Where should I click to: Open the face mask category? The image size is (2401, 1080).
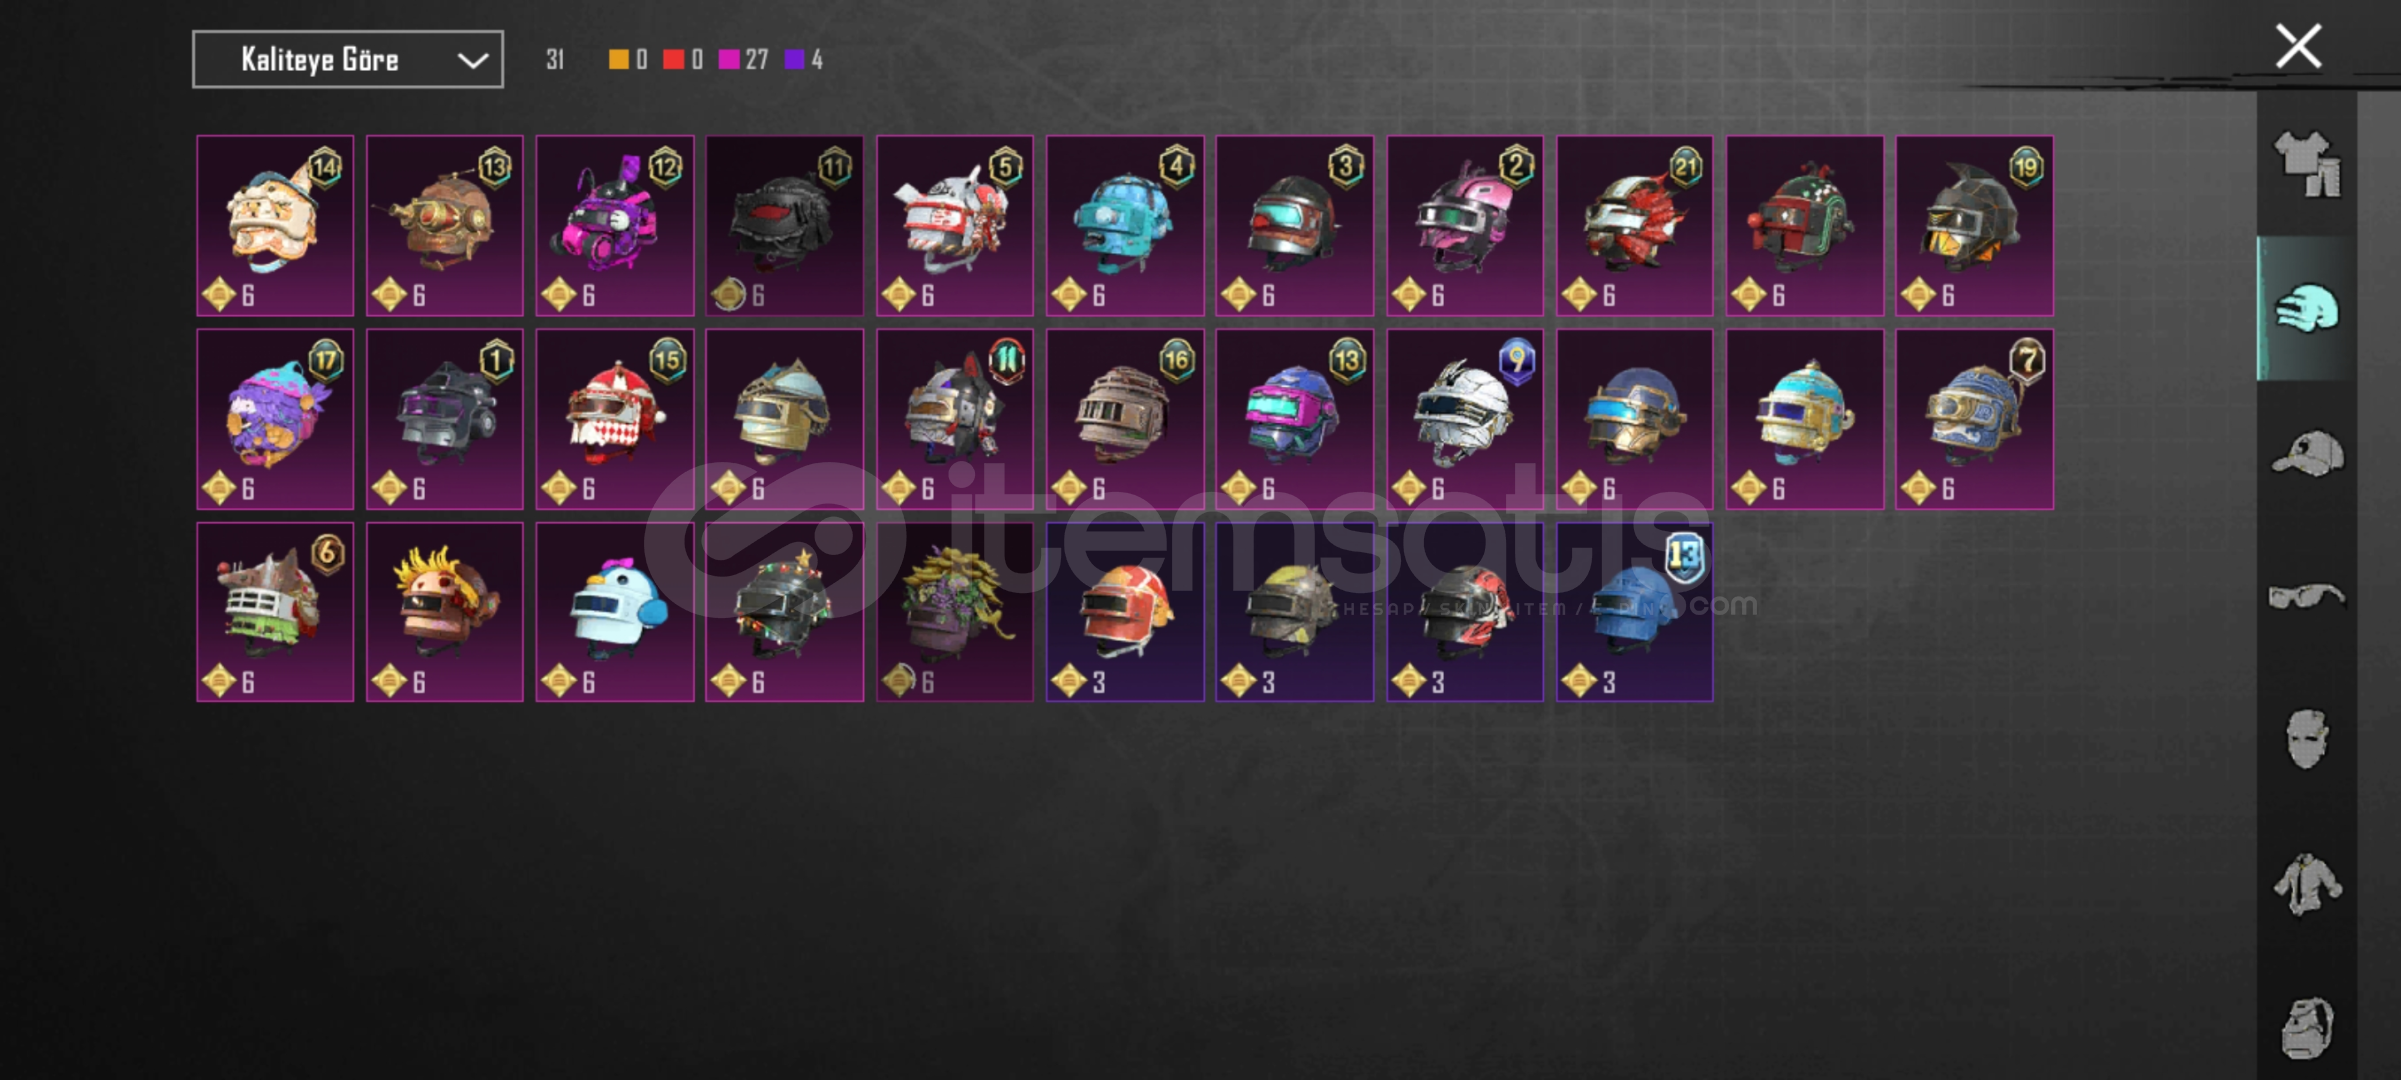pyautogui.click(x=2307, y=740)
